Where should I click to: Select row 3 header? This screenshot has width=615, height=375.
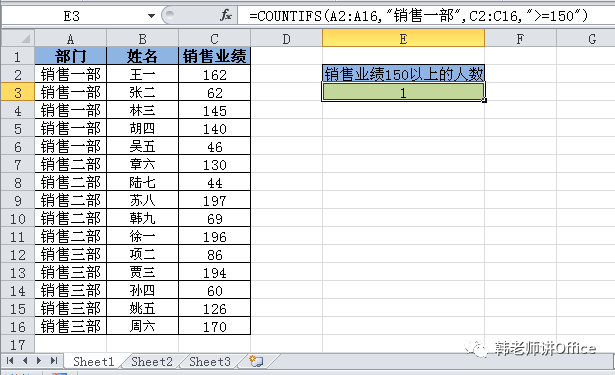click(18, 93)
